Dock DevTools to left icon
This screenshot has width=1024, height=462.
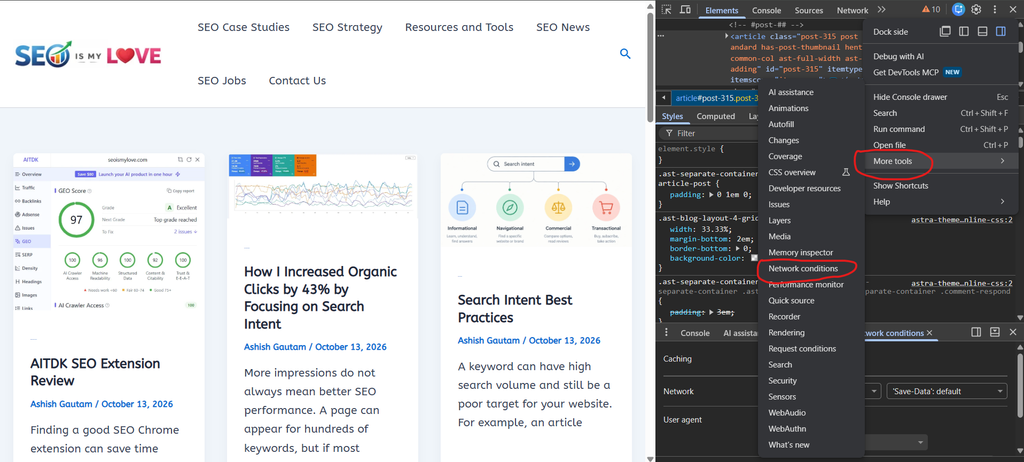point(963,31)
